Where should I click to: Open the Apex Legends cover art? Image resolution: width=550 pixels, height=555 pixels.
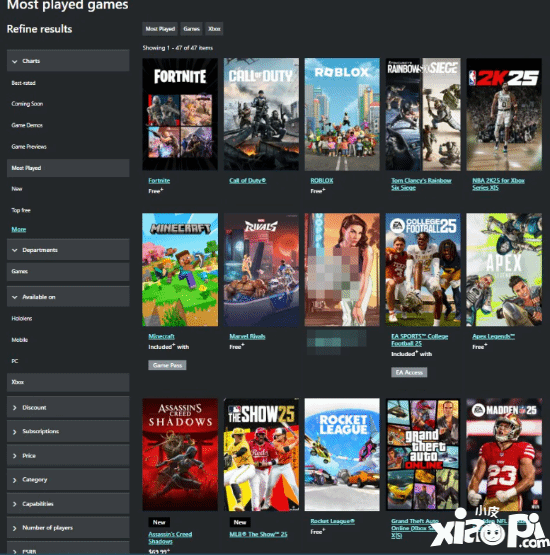504,269
